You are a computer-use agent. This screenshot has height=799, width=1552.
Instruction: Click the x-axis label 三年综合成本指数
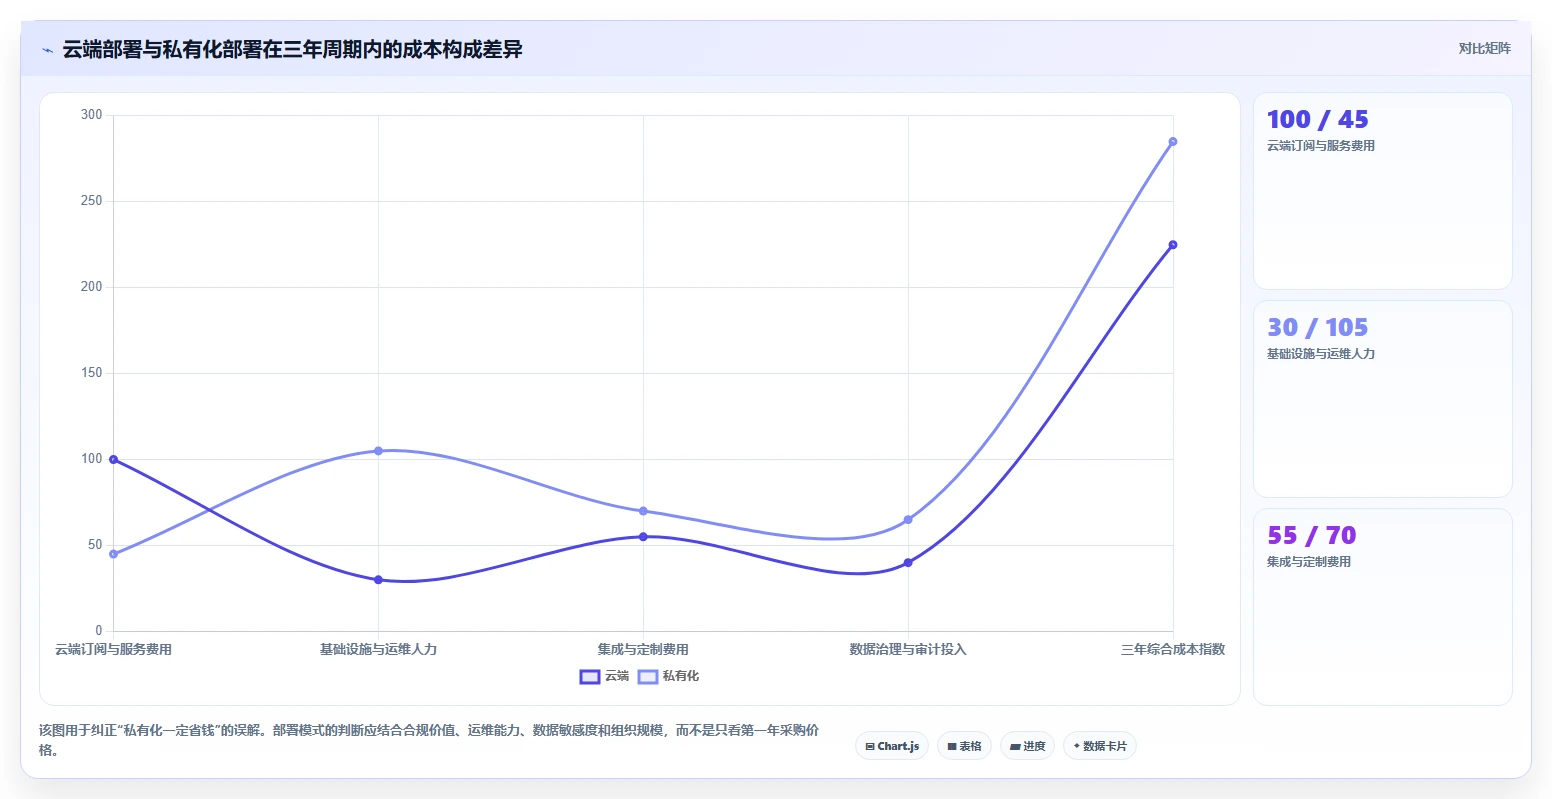click(1173, 650)
